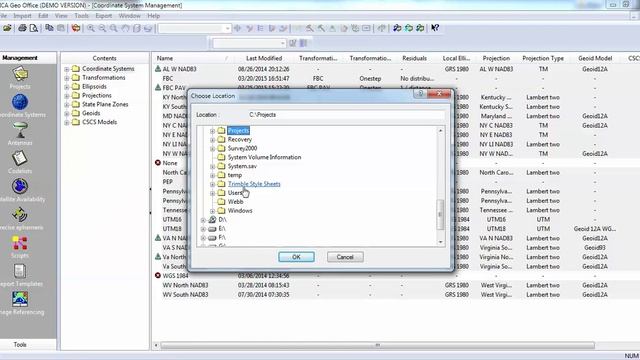The image size is (640, 360).
Task: Click the Print Preview toolbar icon
Action: (34, 28)
